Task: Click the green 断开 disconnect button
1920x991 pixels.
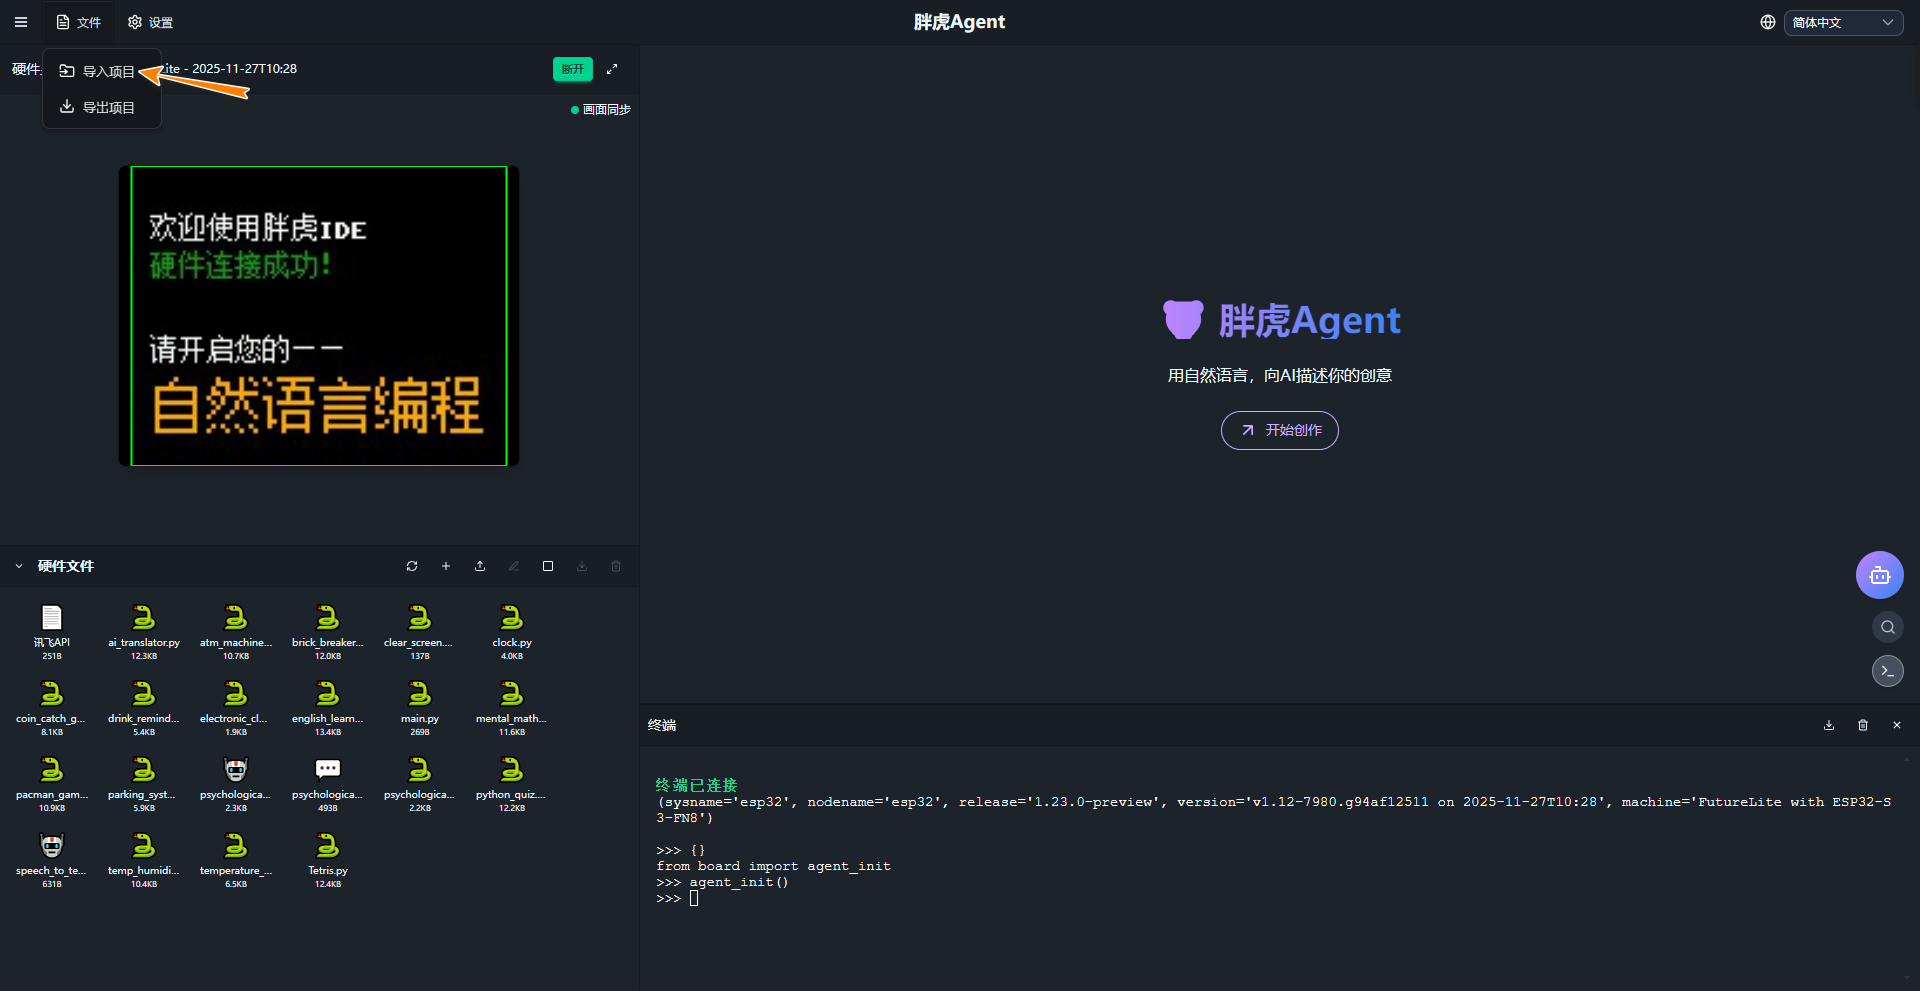Action: pos(572,69)
